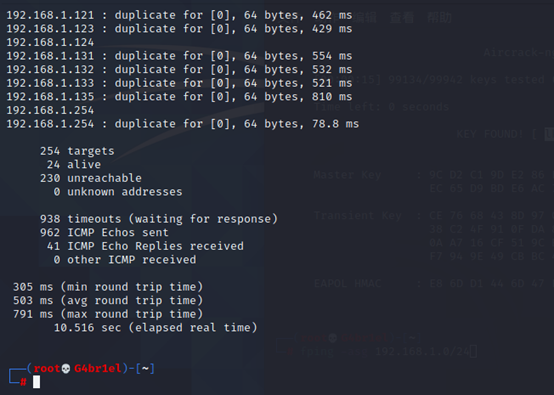Open the faint 查看 menu behind the terminal

[402, 17]
